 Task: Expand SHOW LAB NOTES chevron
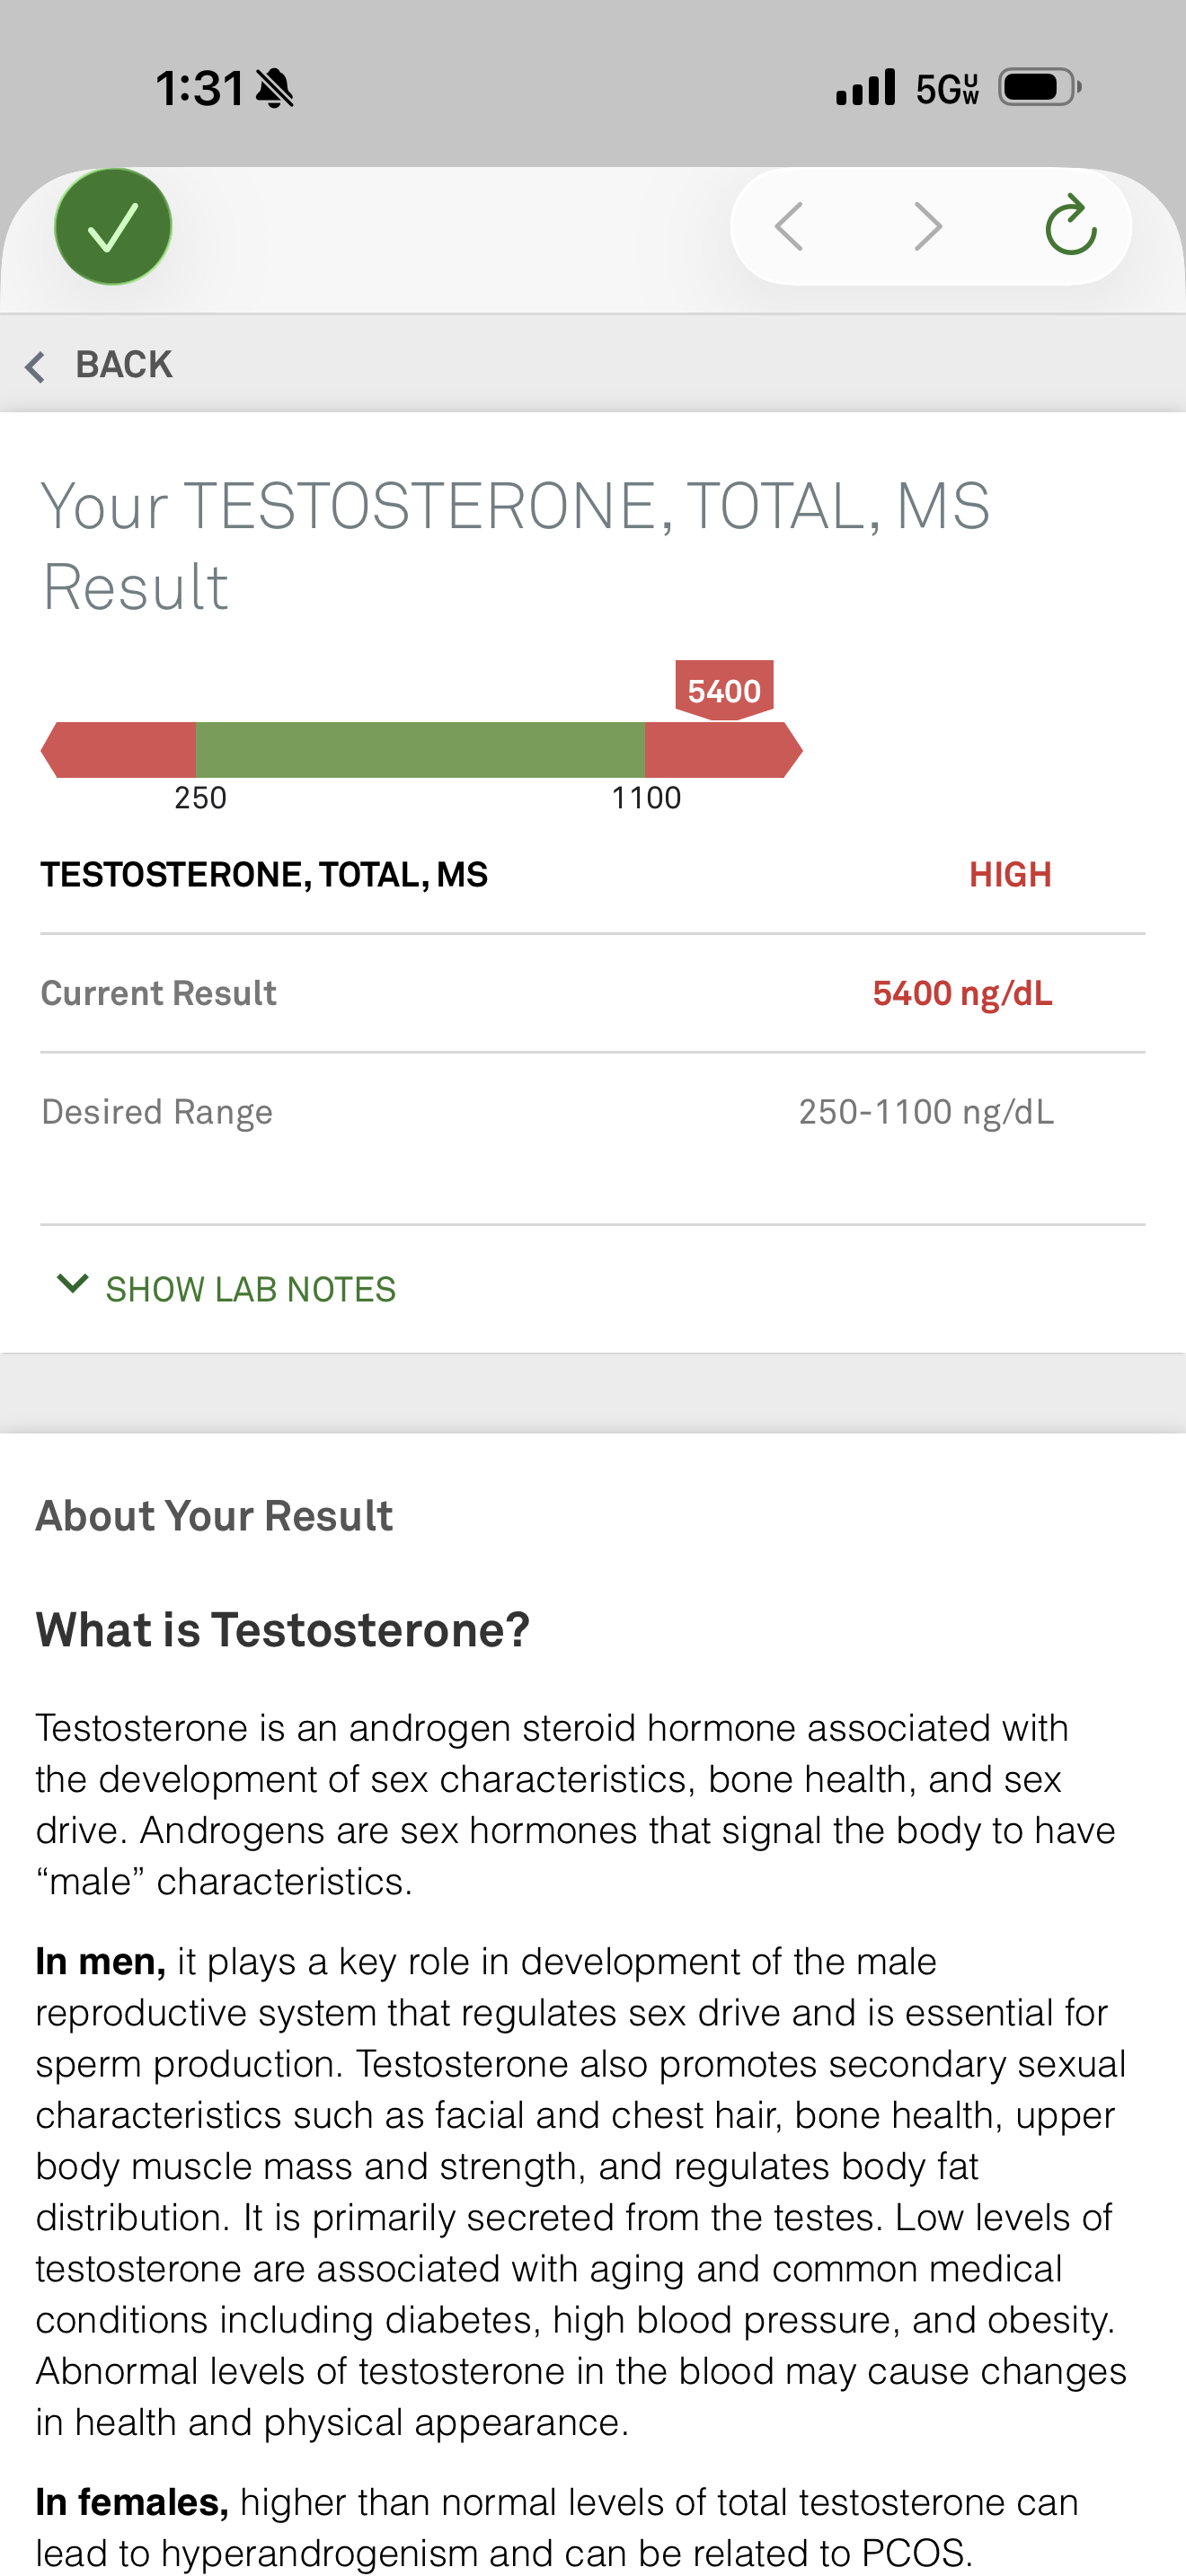[x=73, y=1284]
